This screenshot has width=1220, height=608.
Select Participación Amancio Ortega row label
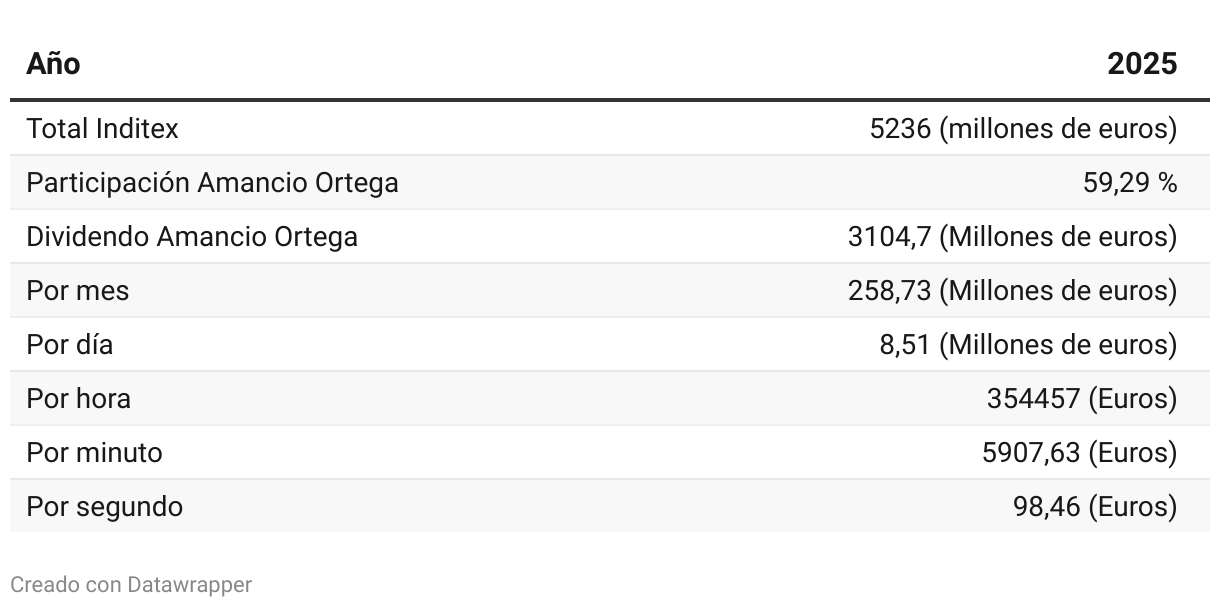pos(212,183)
